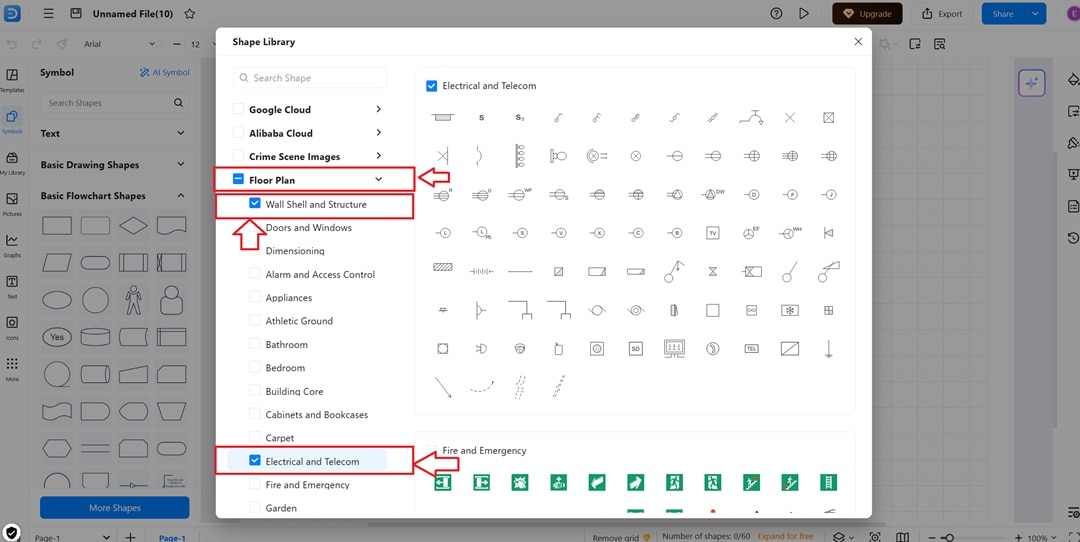Screen dimensions: 1080x542
Task: Open the hamburger main menu
Action: (48, 14)
